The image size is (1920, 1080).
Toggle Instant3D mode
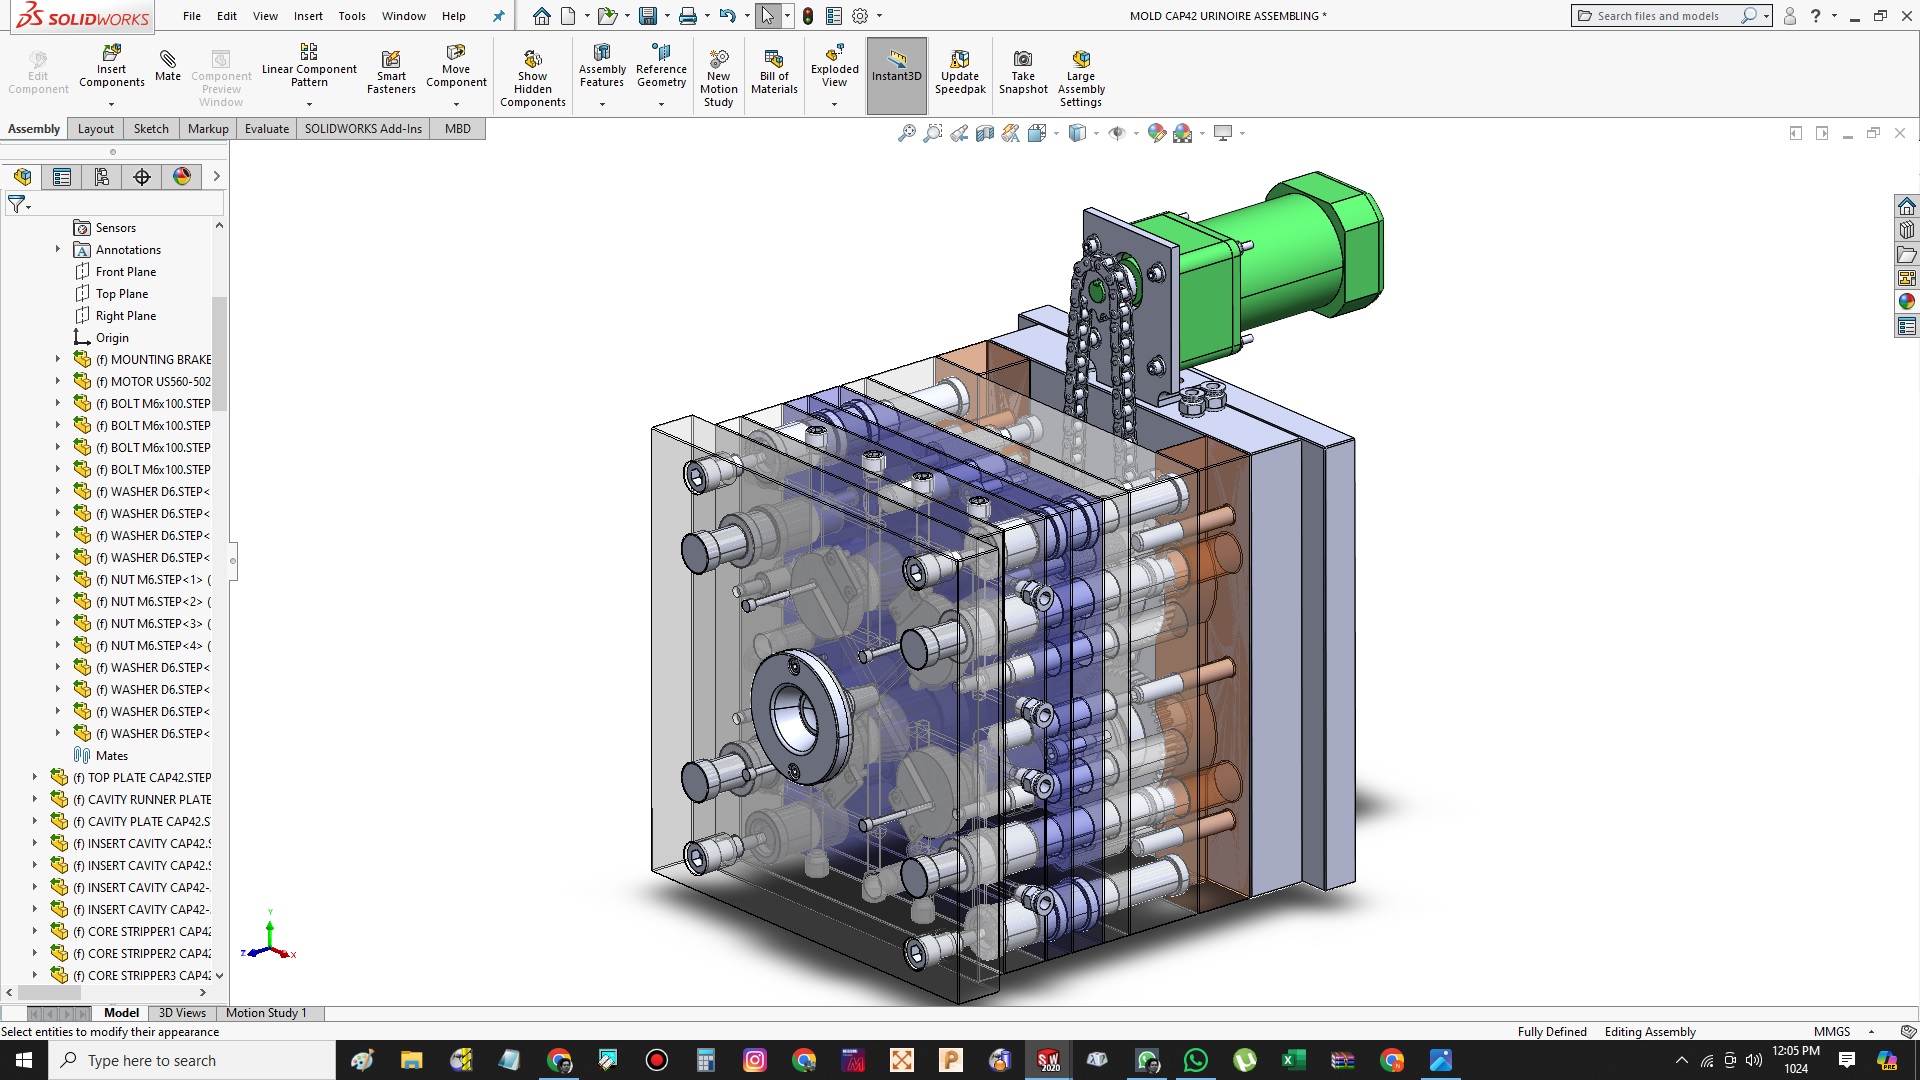pos(896,72)
